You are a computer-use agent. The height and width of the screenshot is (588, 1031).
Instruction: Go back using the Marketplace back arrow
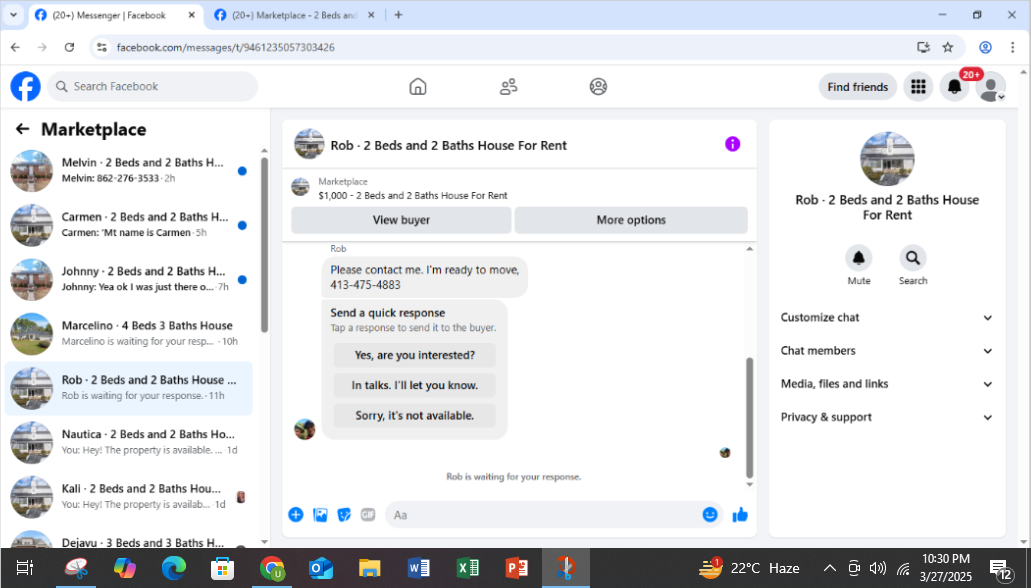(22, 129)
